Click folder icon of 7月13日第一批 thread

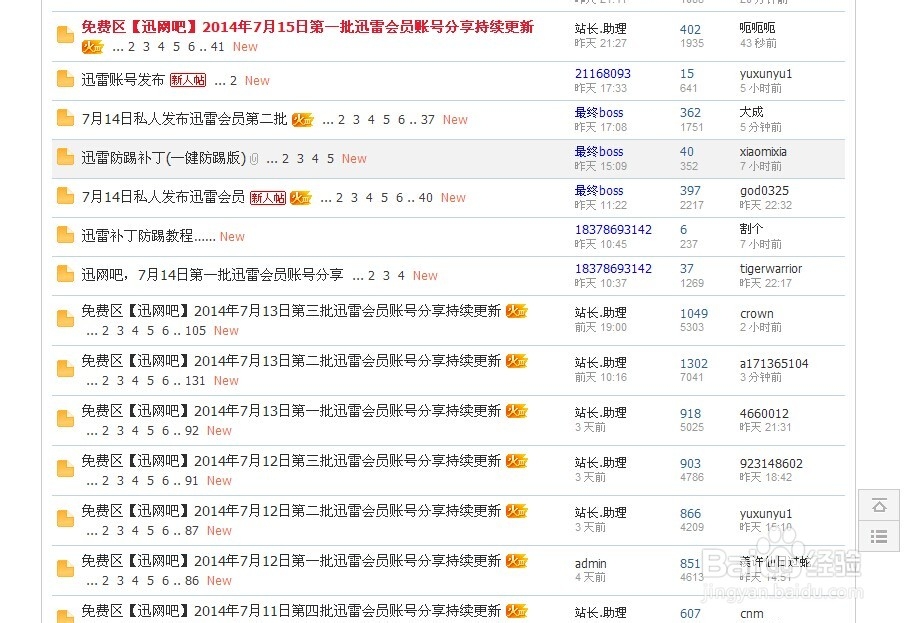(x=65, y=420)
